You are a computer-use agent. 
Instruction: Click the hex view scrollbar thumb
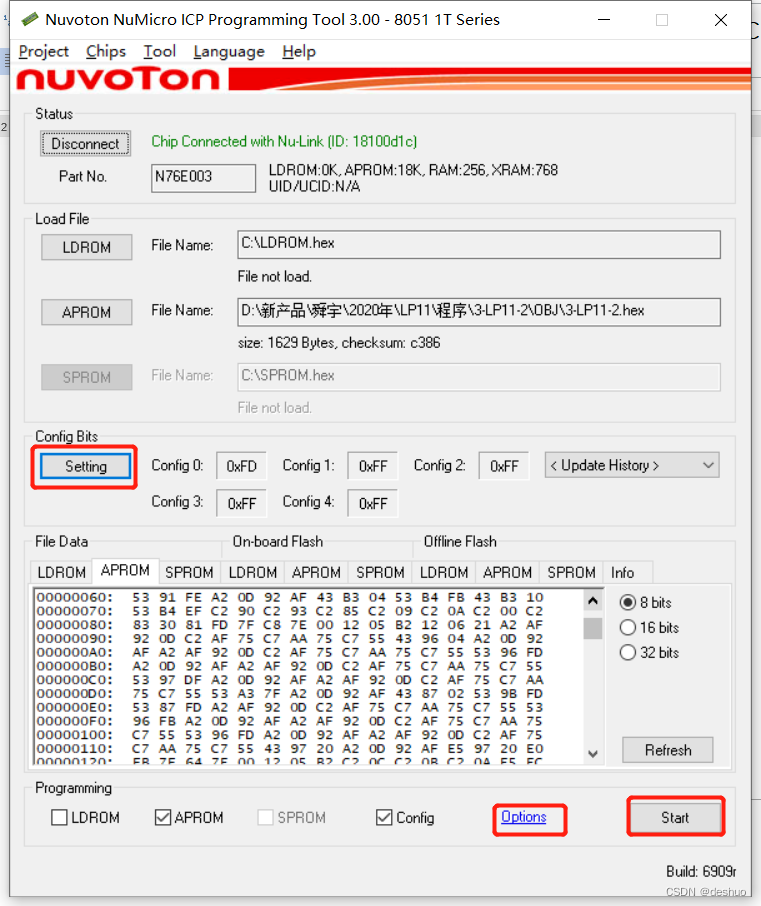593,628
